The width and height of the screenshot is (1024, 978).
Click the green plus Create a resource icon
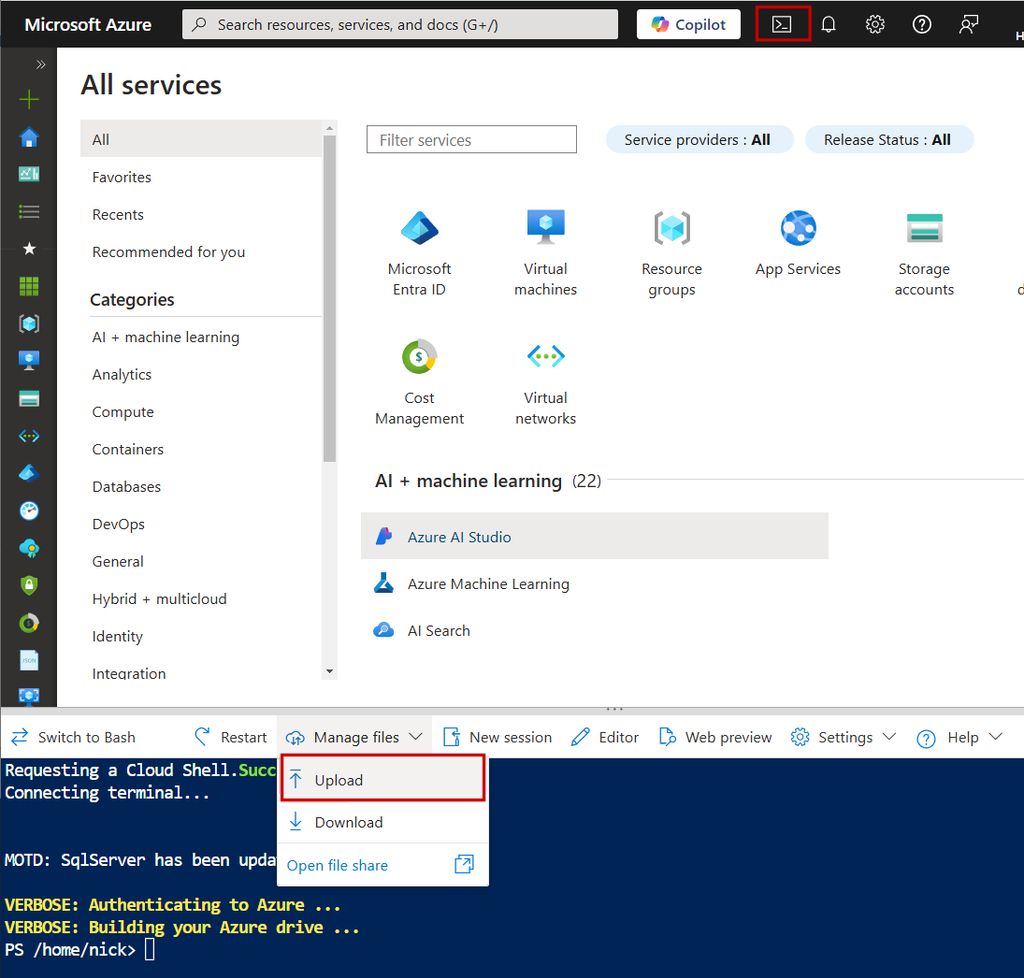tap(29, 100)
